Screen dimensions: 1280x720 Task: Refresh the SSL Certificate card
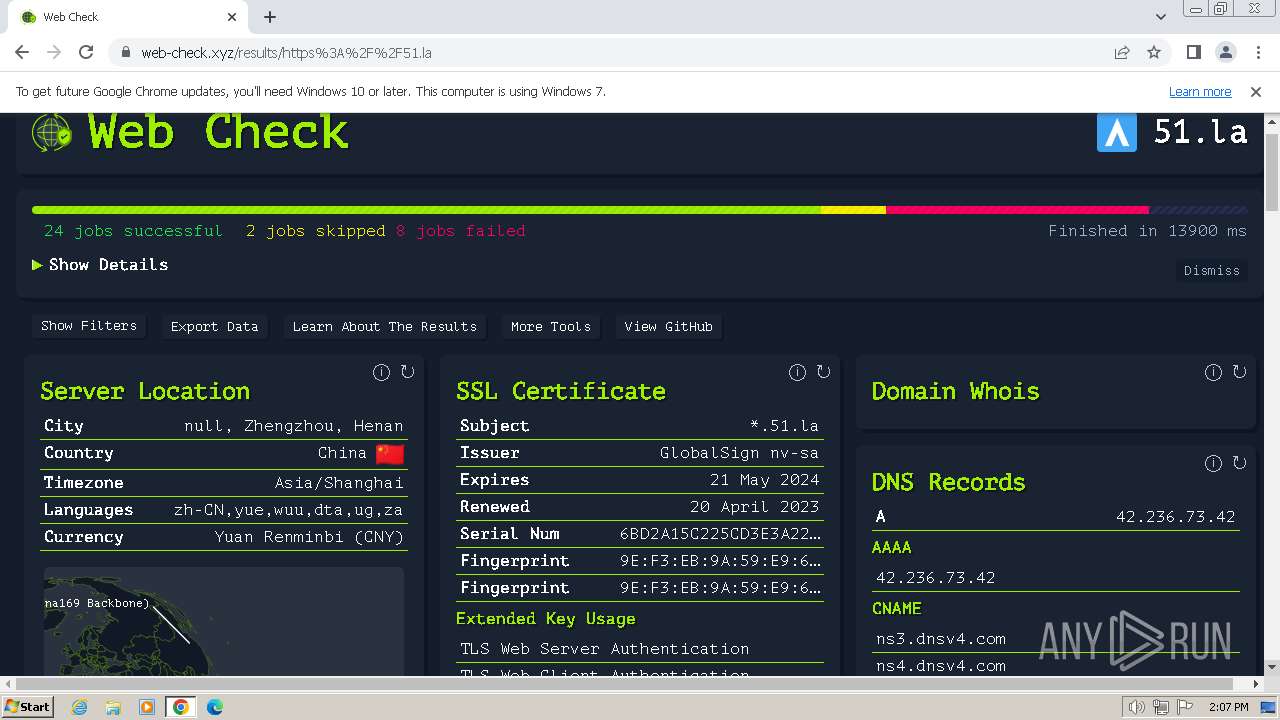click(x=823, y=372)
